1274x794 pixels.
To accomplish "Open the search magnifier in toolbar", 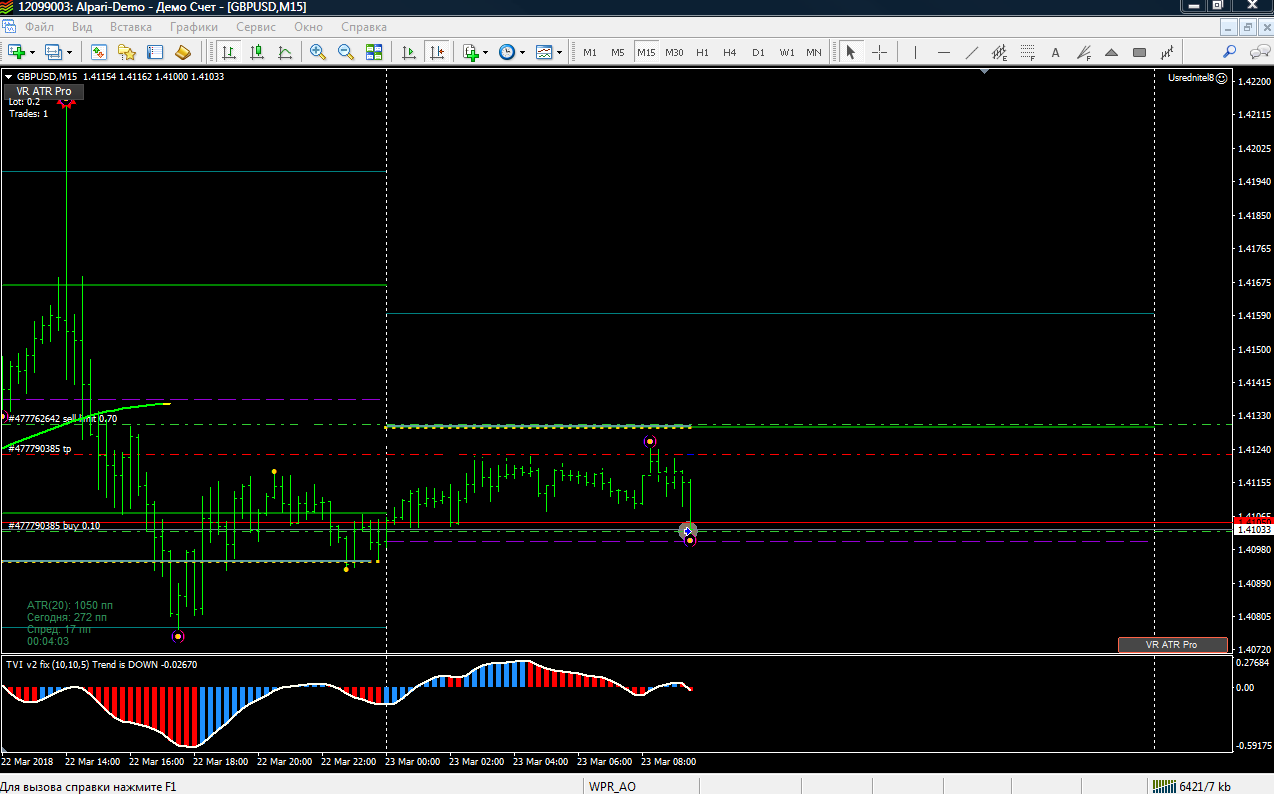I will coord(1230,52).
